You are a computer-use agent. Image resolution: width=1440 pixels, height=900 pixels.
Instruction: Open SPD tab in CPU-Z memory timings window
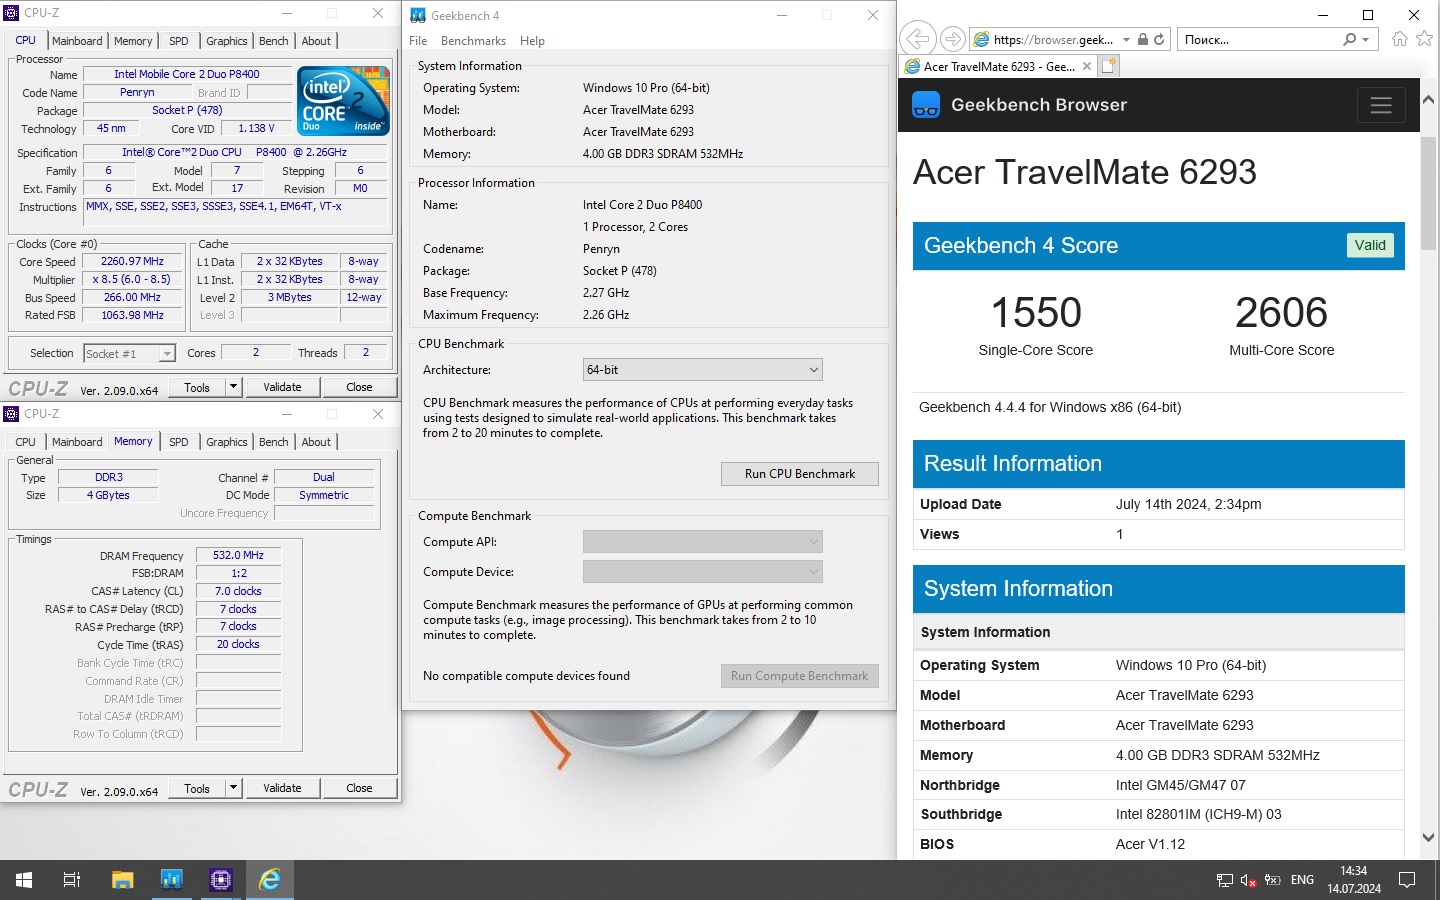coord(179,442)
